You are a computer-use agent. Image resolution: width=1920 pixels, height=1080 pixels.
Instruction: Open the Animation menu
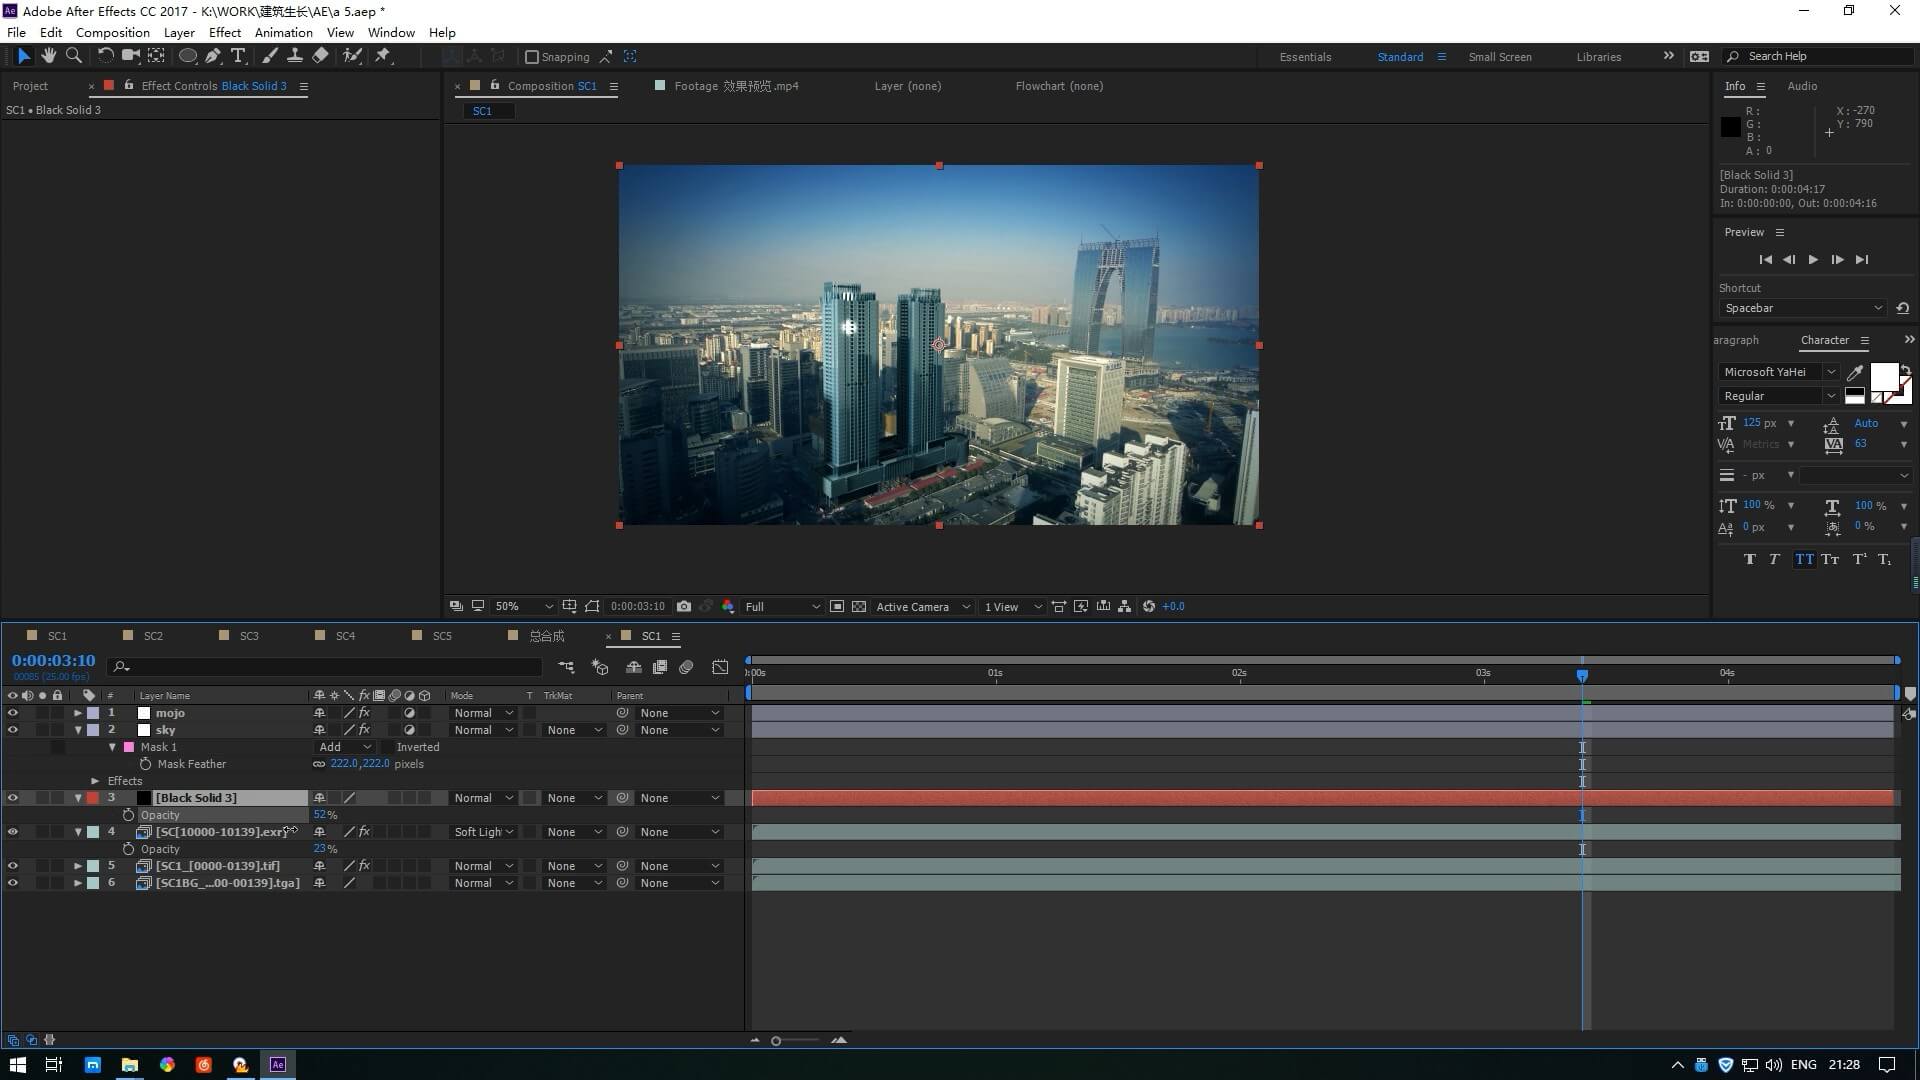pos(283,32)
